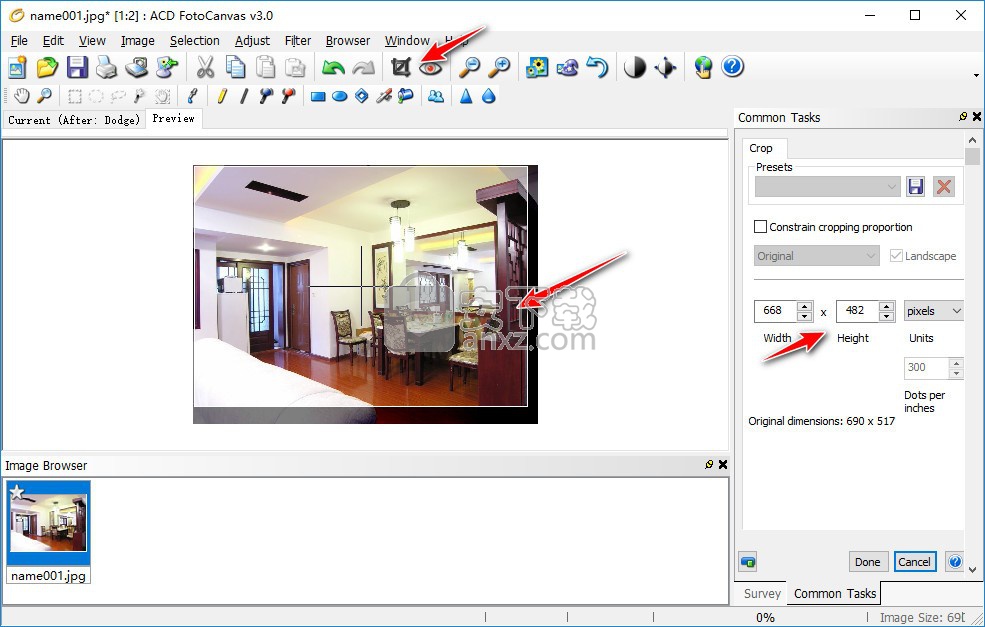The width and height of the screenshot is (985, 627).
Task: Select the Crop tool icon
Action: [401, 67]
